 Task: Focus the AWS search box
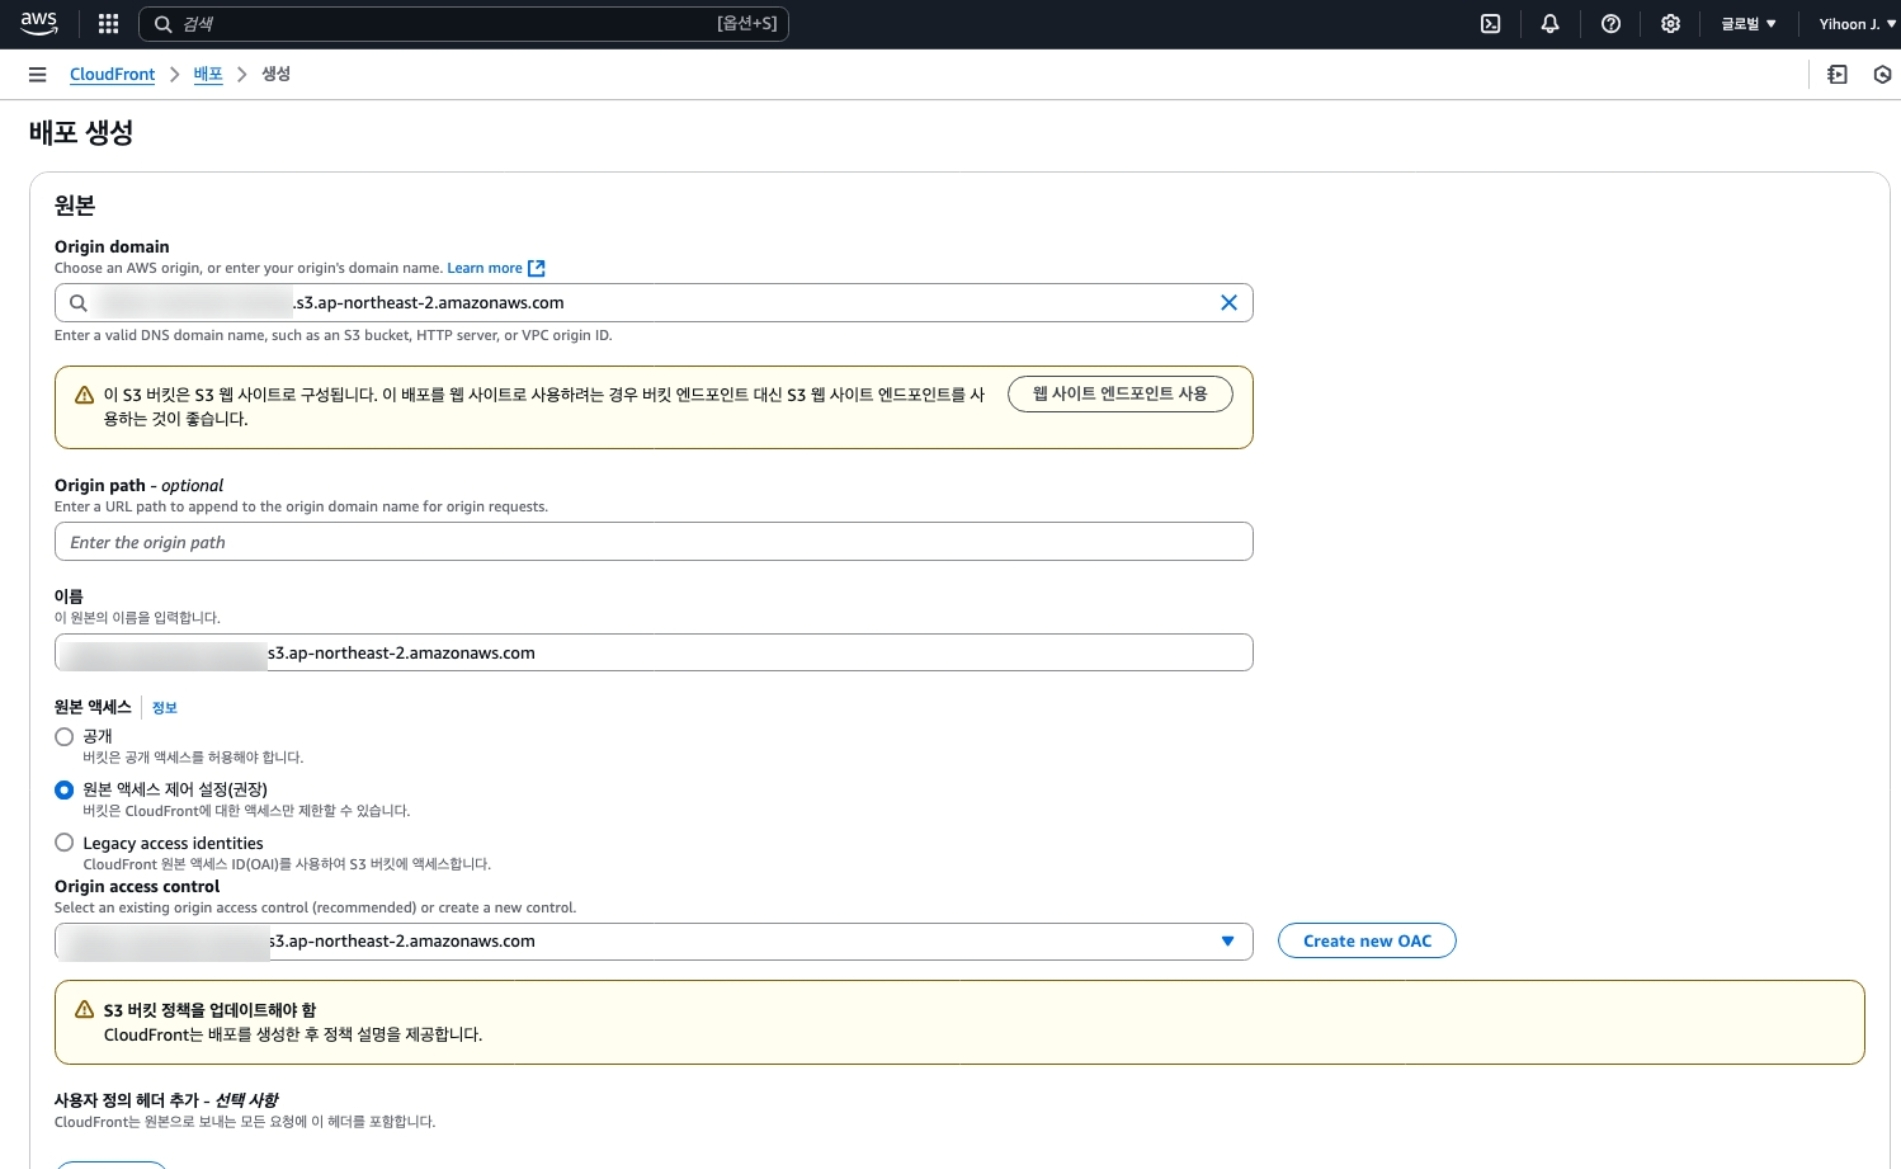click(463, 24)
